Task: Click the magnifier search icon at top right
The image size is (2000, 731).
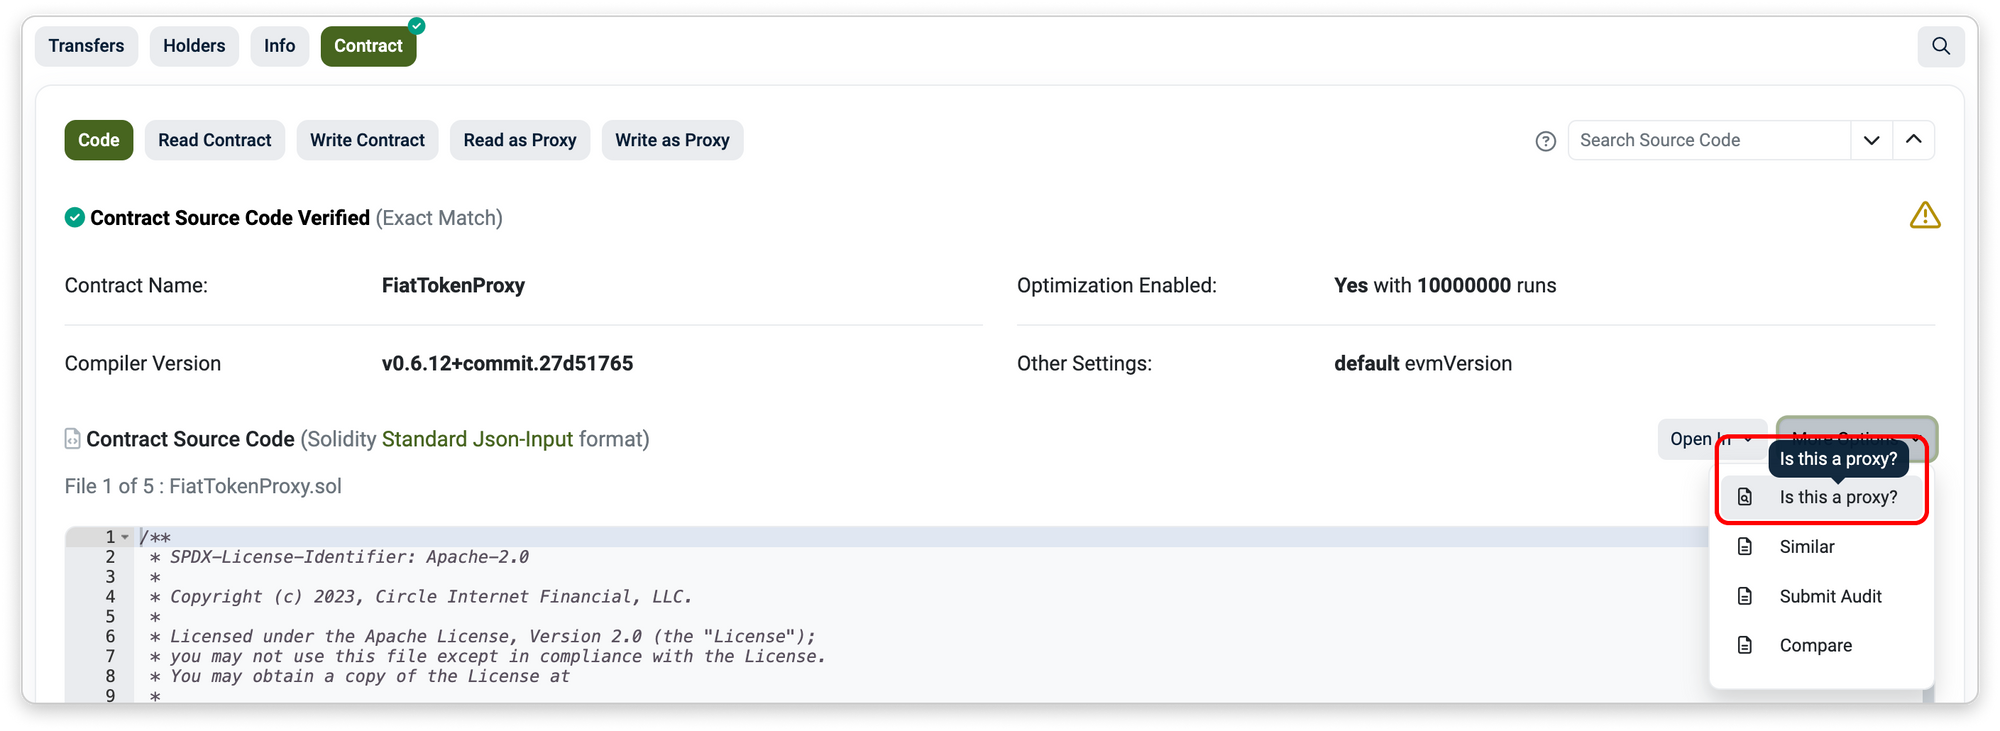Action: [1940, 46]
